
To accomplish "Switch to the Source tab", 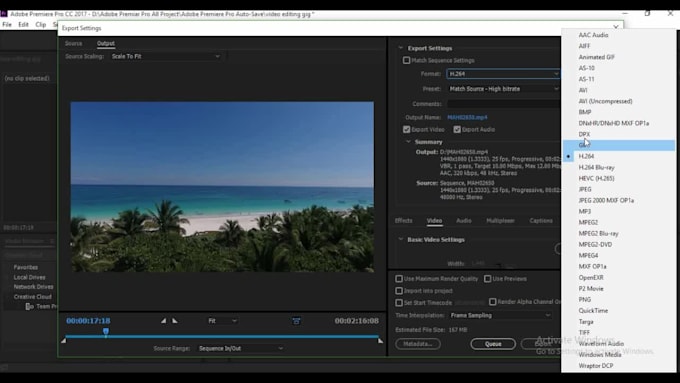I will (73, 43).
